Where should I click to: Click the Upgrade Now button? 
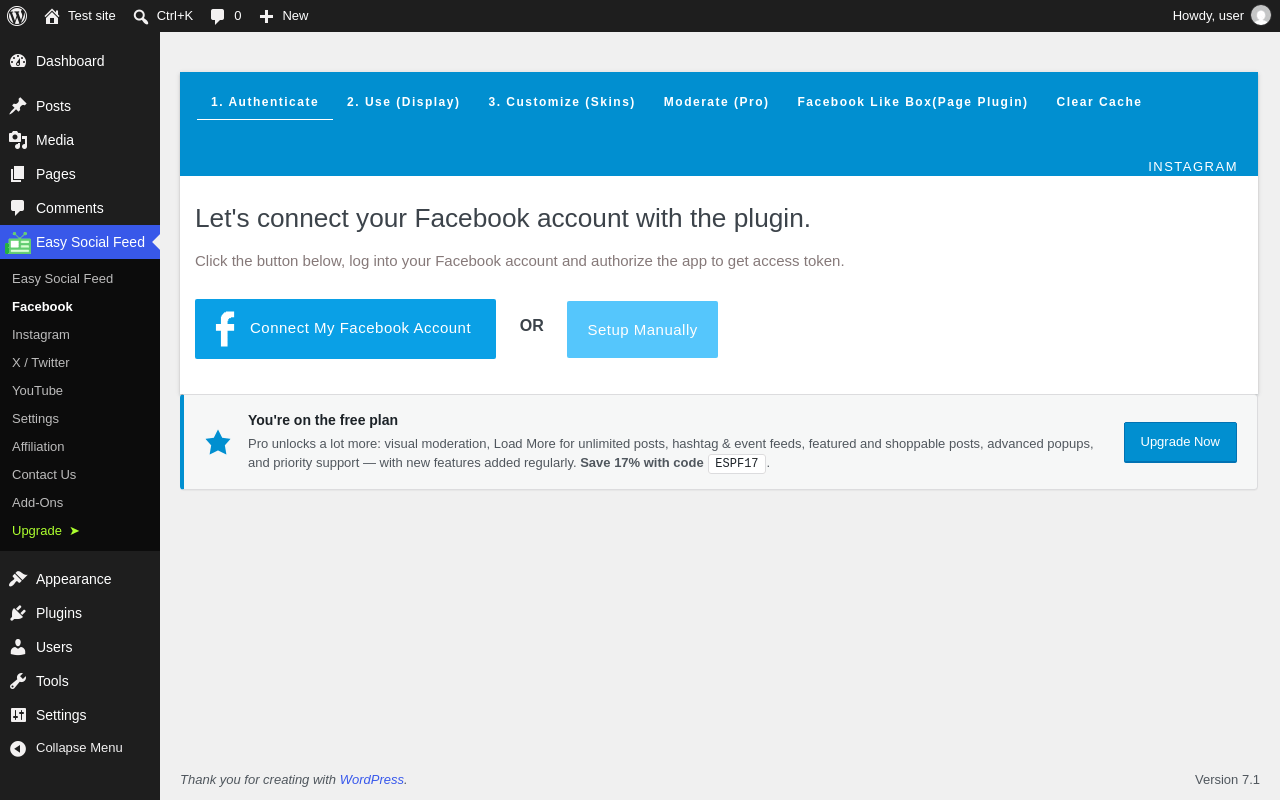pyautogui.click(x=1180, y=442)
